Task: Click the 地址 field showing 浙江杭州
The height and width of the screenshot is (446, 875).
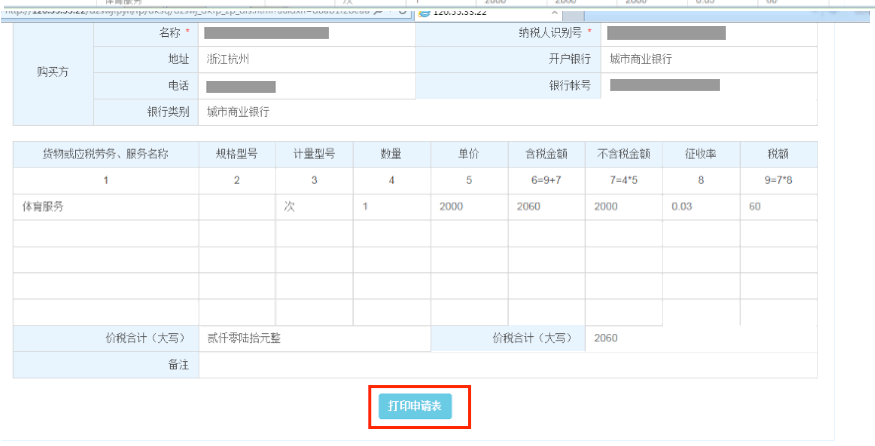Action: [x=306, y=60]
